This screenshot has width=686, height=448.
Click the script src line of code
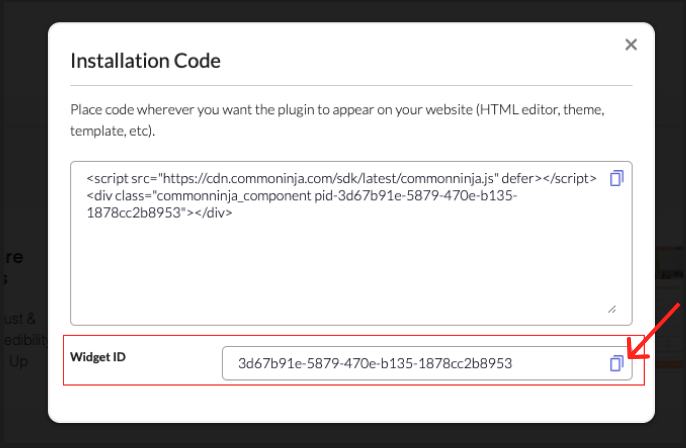(341, 178)
